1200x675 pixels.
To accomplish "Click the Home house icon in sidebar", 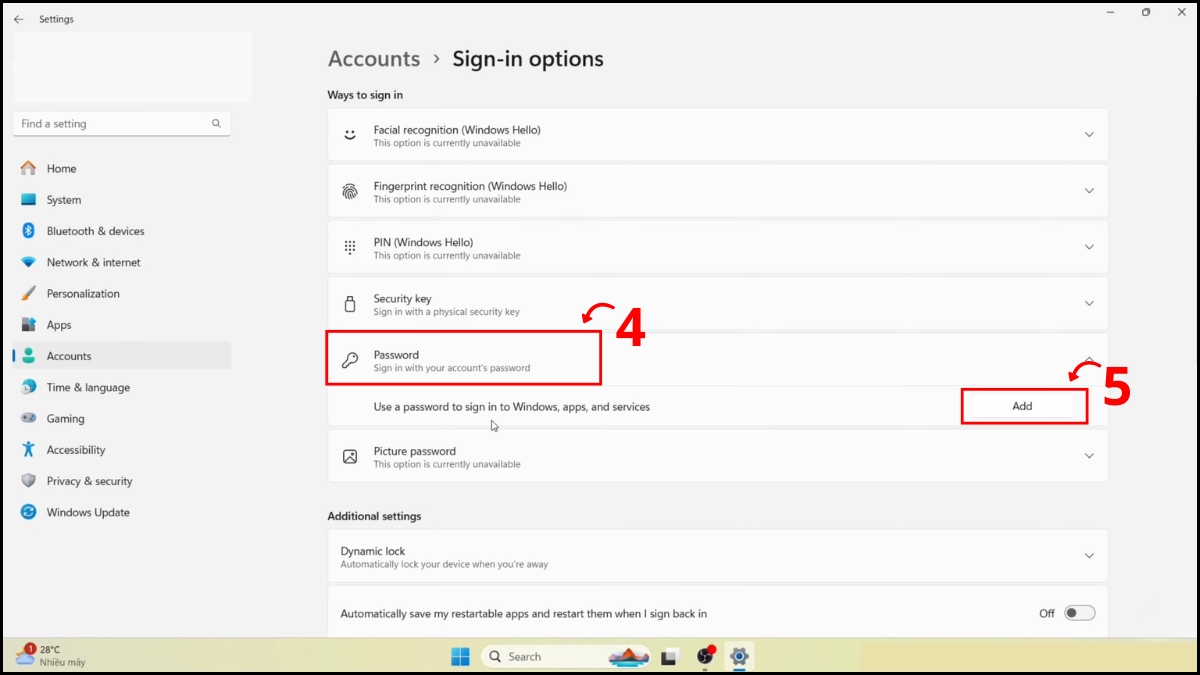I will [x=28, y=168].
